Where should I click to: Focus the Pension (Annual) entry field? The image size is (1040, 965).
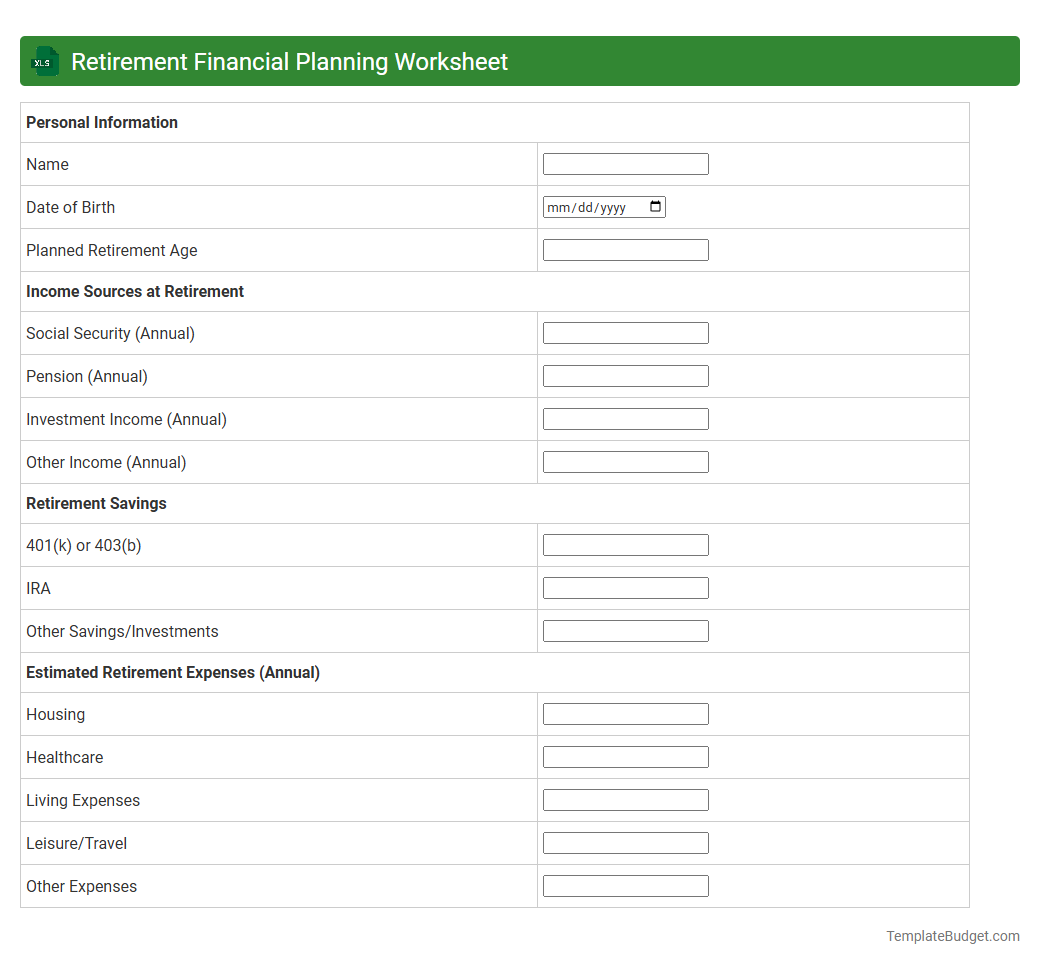pyautogui.click(x=625, y=375)
